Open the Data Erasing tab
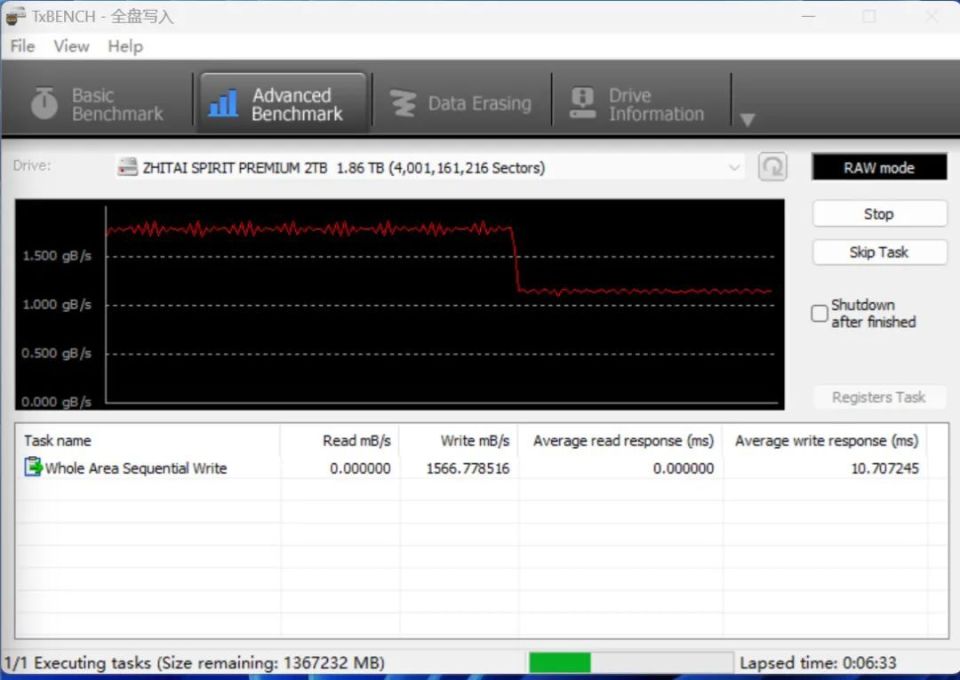 tap(462, 103)
